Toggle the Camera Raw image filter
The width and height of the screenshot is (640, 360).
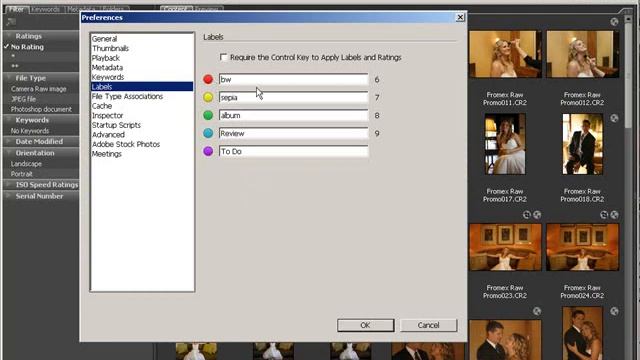[38, 89]
